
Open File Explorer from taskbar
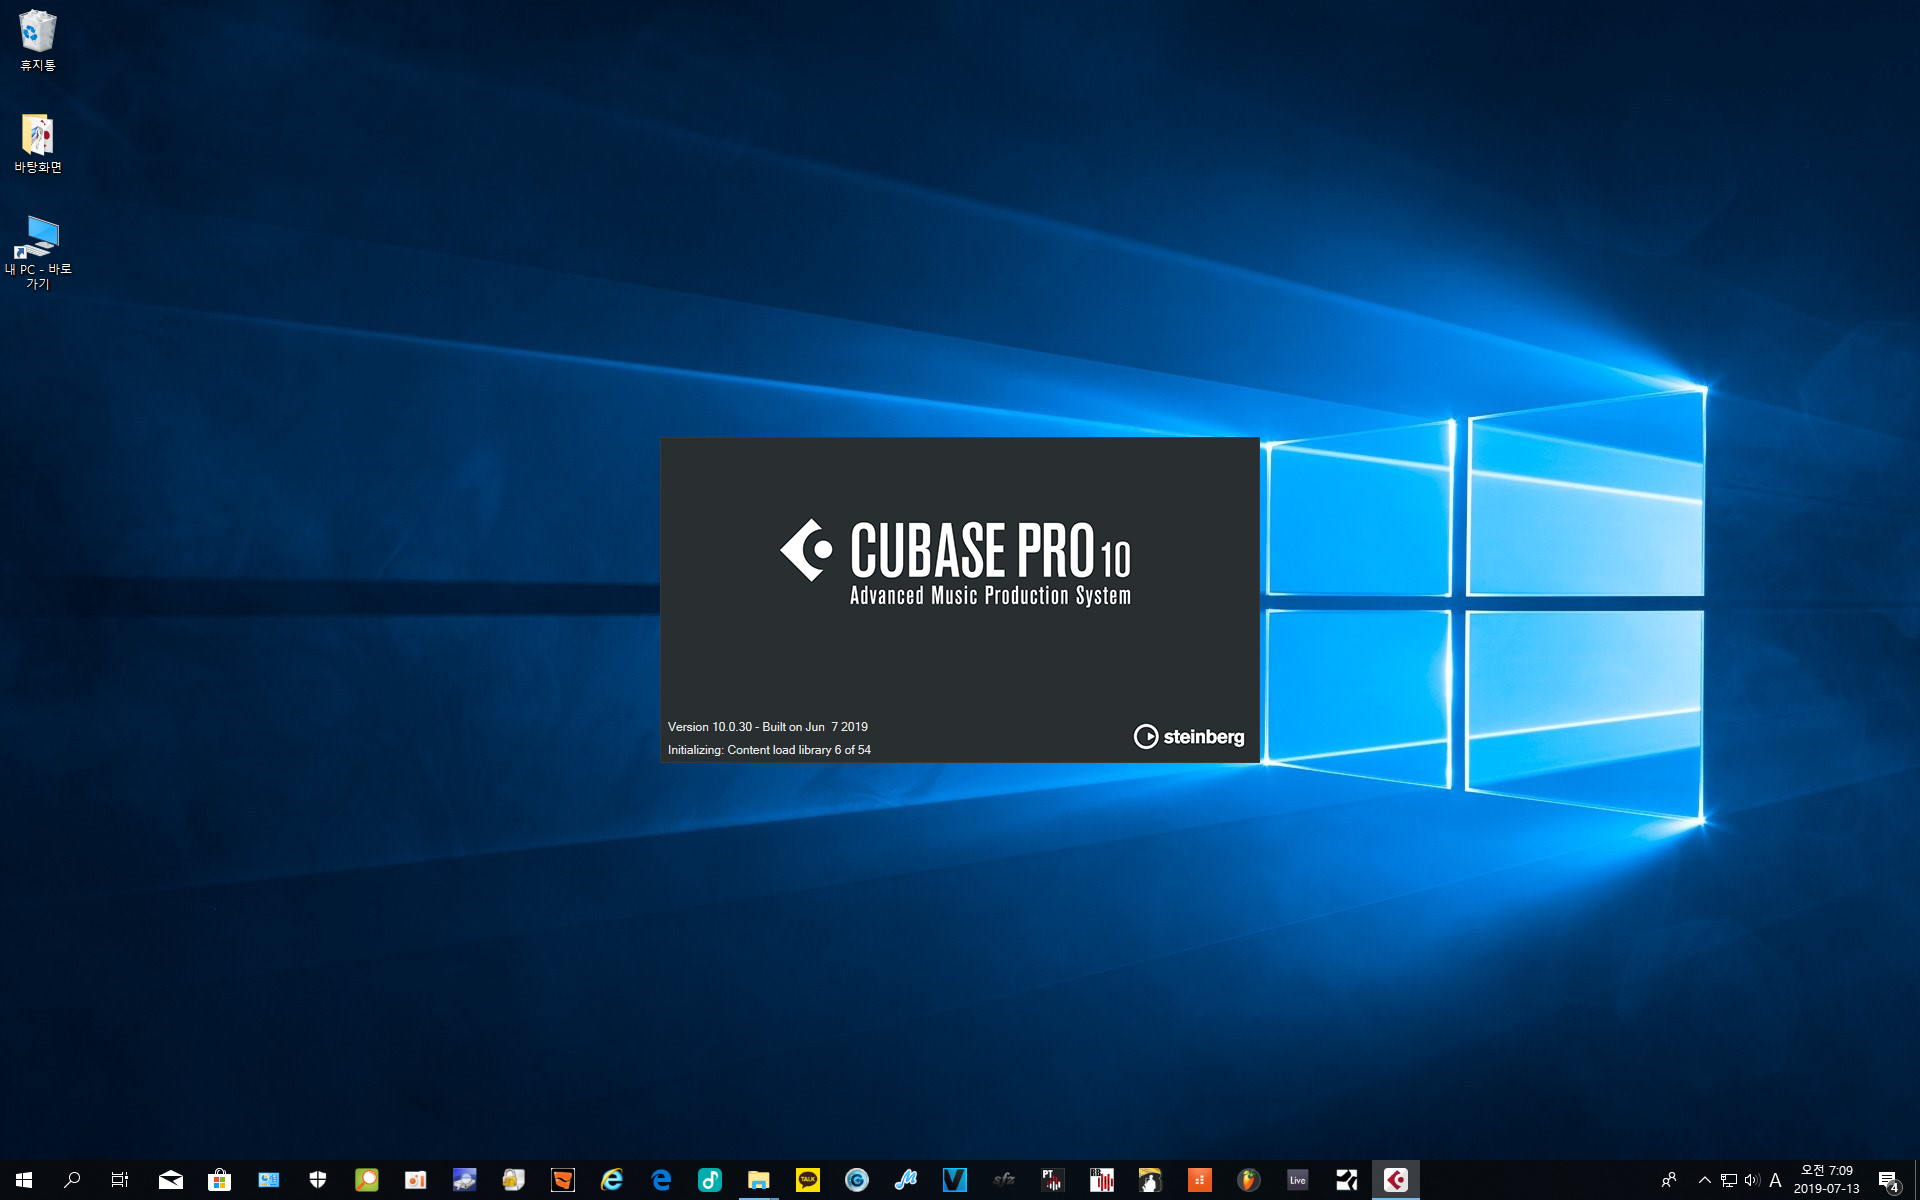coord(759,1180)
